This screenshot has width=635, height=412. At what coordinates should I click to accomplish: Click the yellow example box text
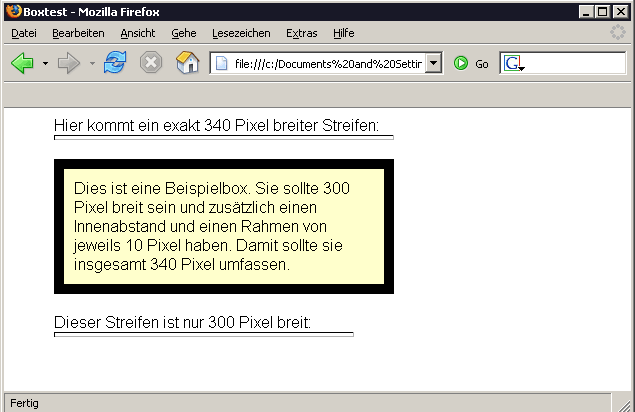(x=223, y=226)
